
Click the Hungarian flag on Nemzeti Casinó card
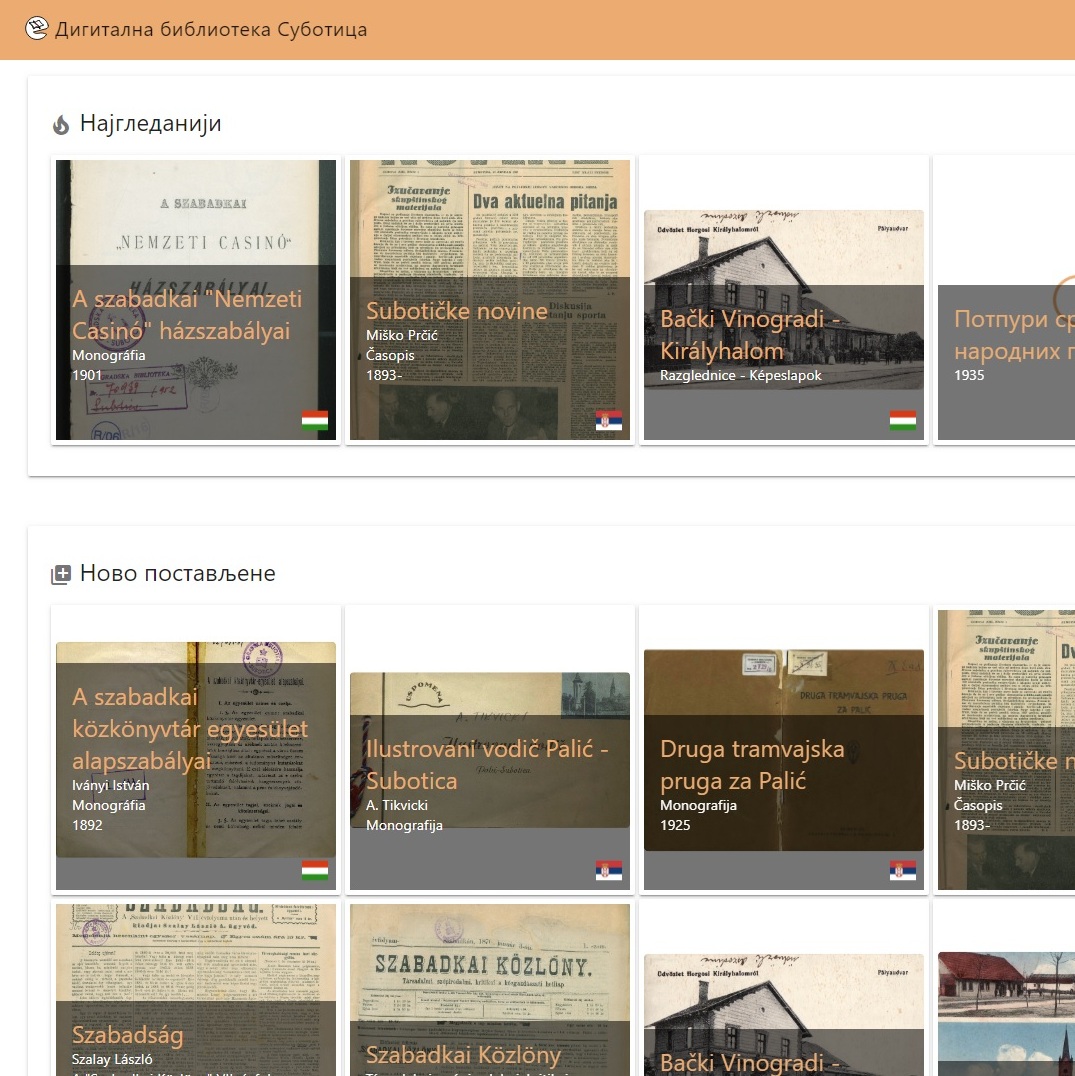315,420
